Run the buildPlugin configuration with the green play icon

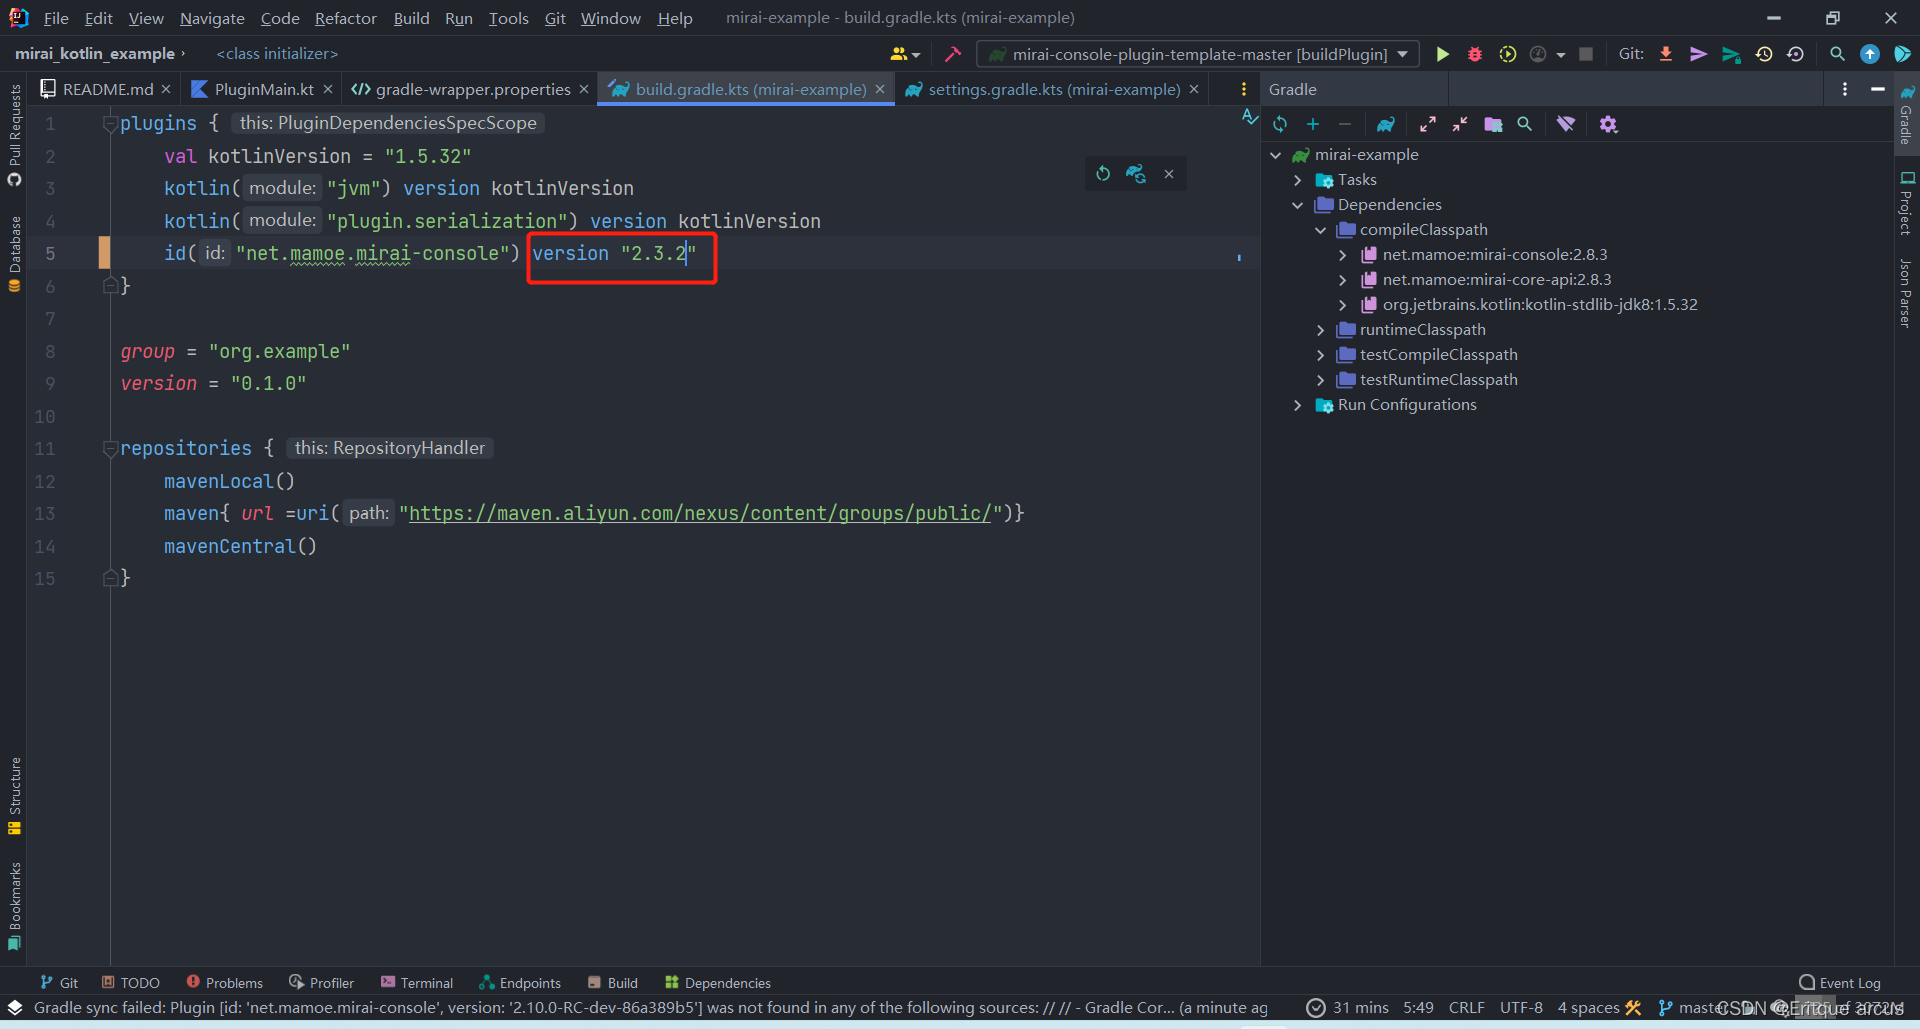pyautogui.click(x=1443, y=54)
